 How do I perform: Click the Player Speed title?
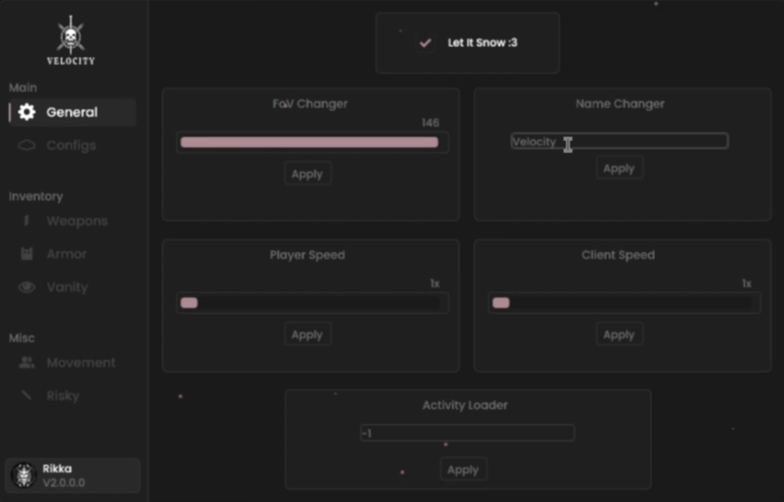[308, 255]
